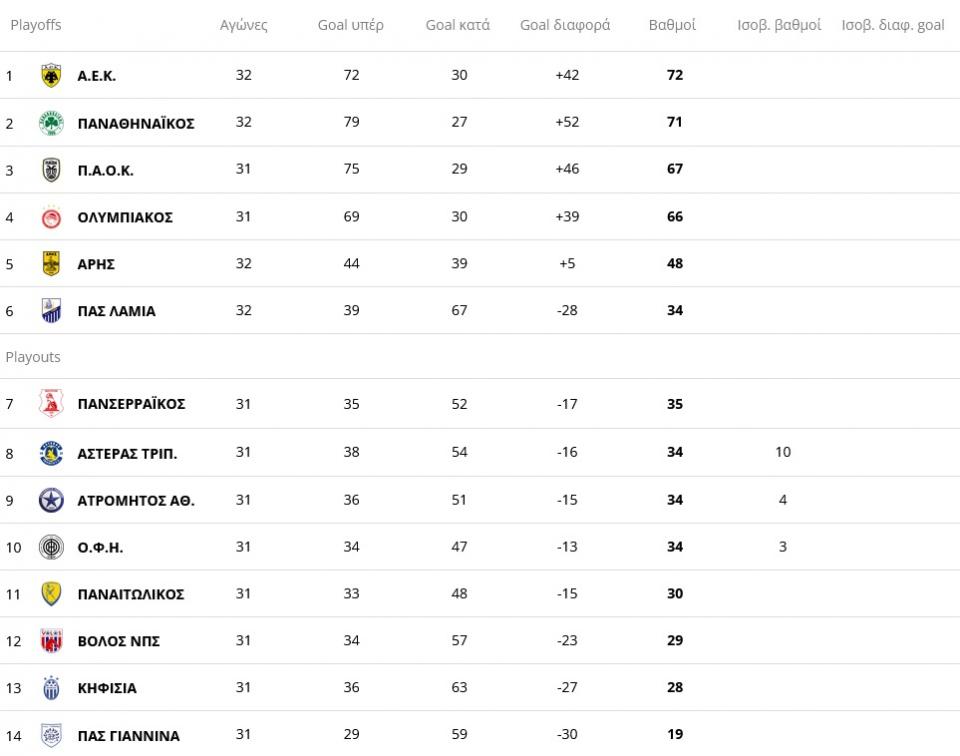Image resolution: width=960 pixels, height=756 pixels.
Task: Click the Αστέρας Τριπ. blue-yellow logo
Action: pyautogui.click(x=51, y=453)
